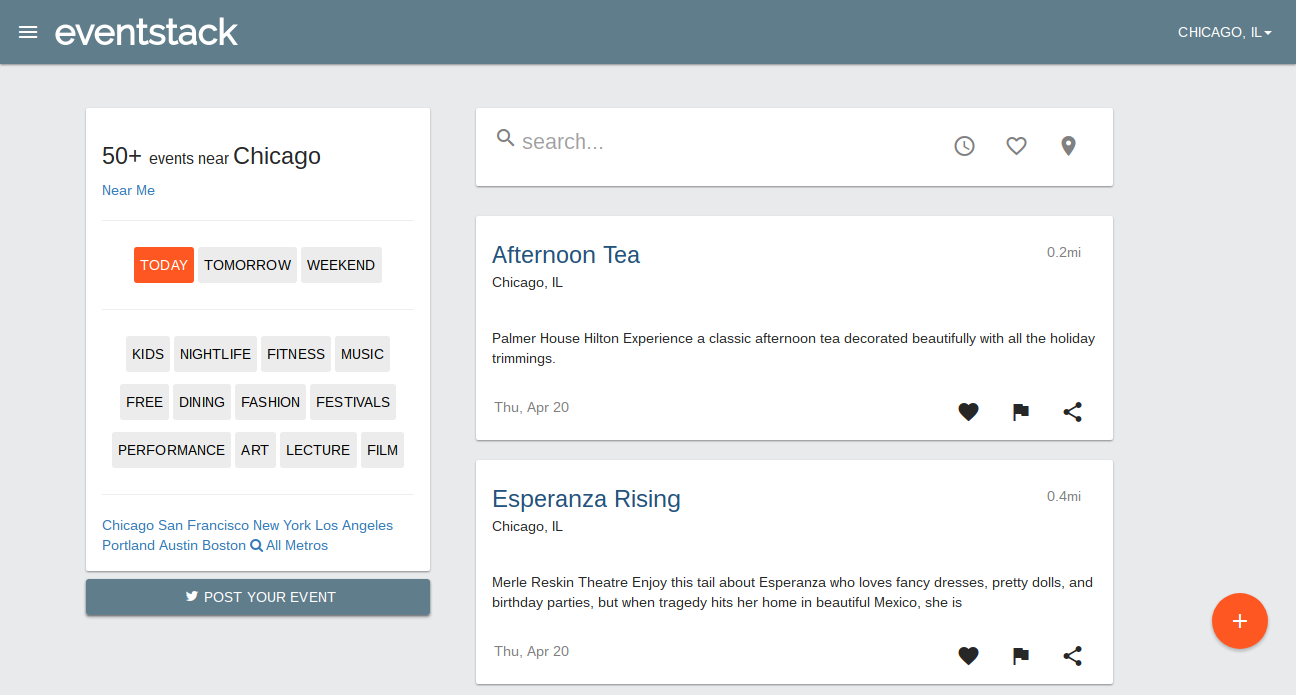Switch to the TOMORROW tab
Image resolution: width=1296 pixels, height=695 pixels.
point(247,264)
